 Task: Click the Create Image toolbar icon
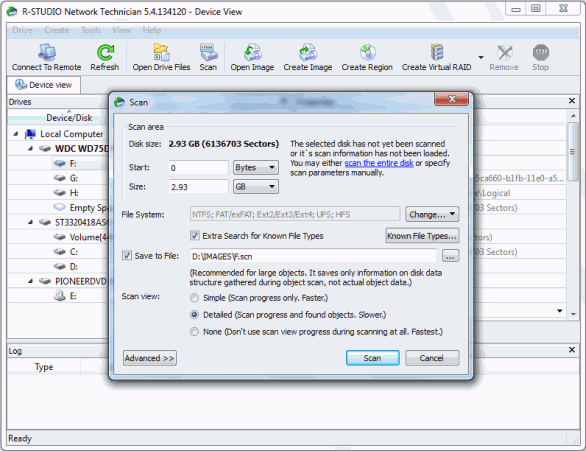pyautogui.click(x=308, y=52)
